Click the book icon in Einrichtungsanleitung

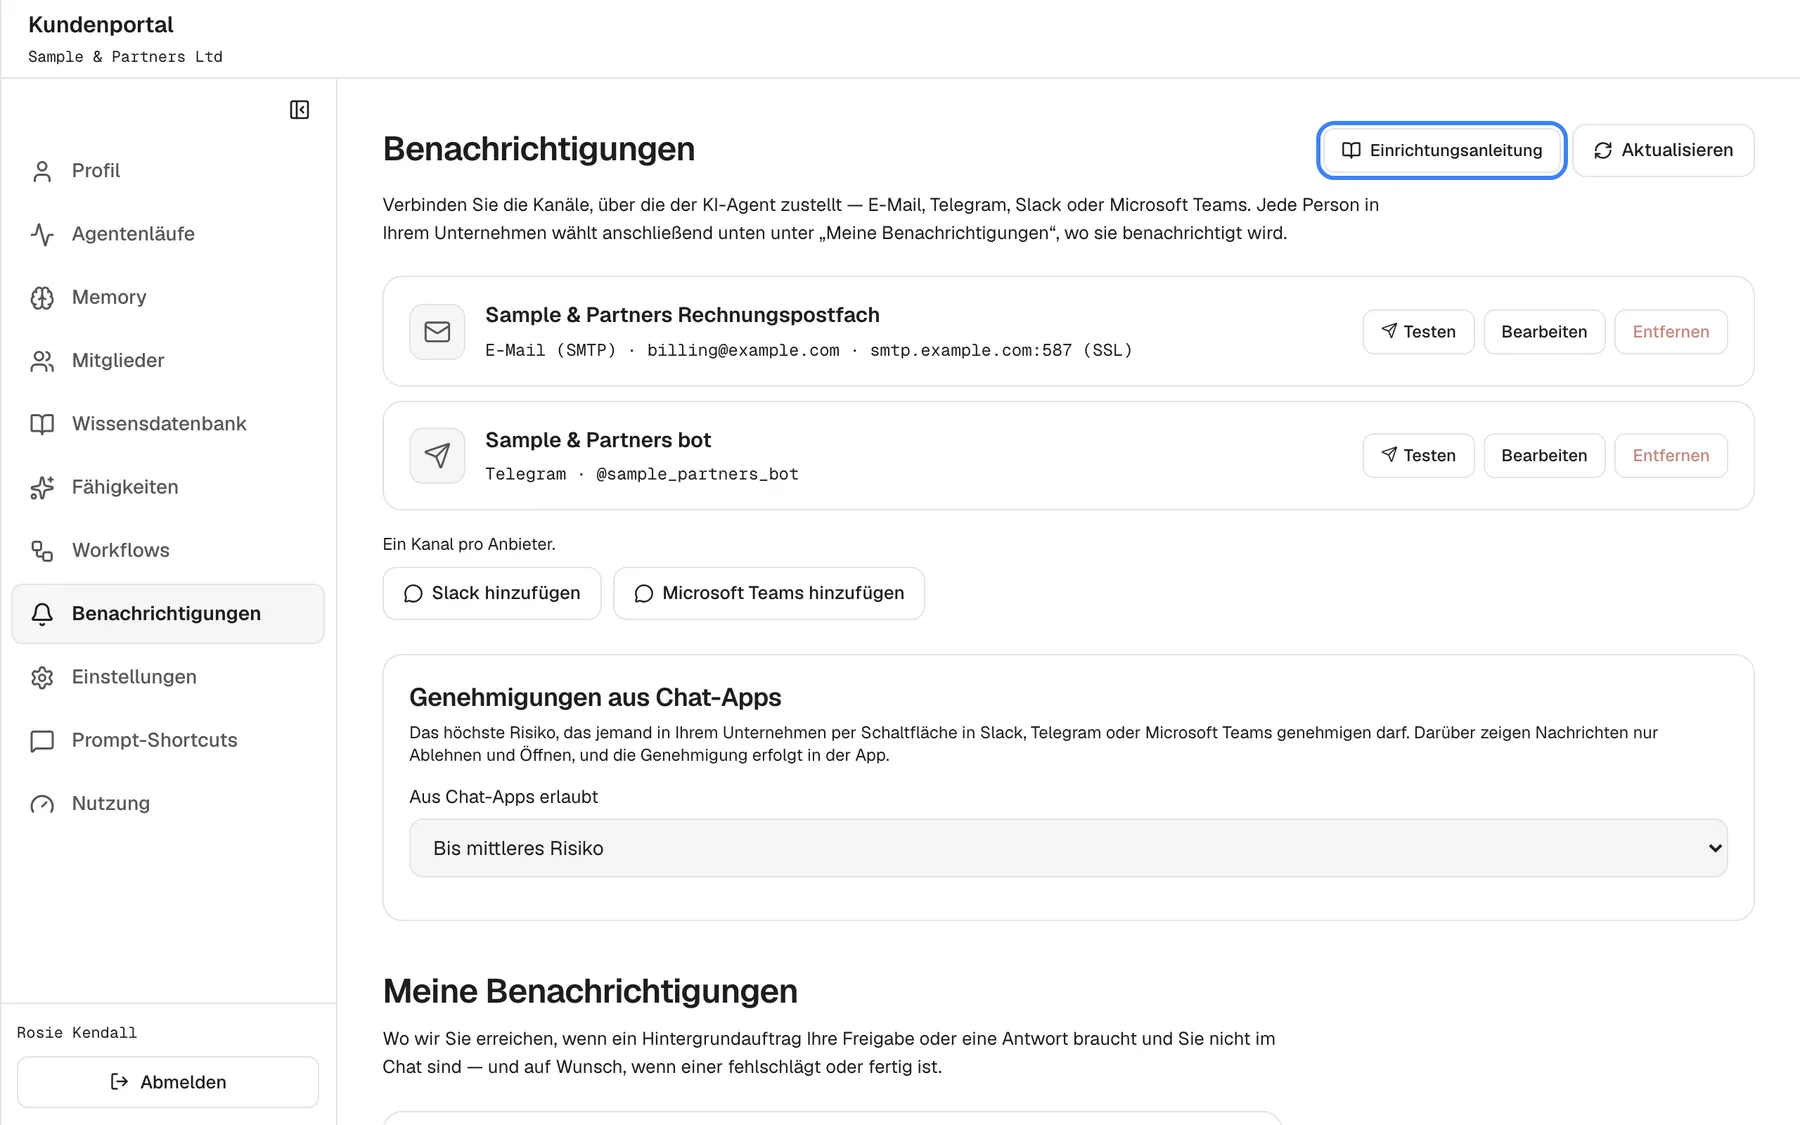point(1351,150)
